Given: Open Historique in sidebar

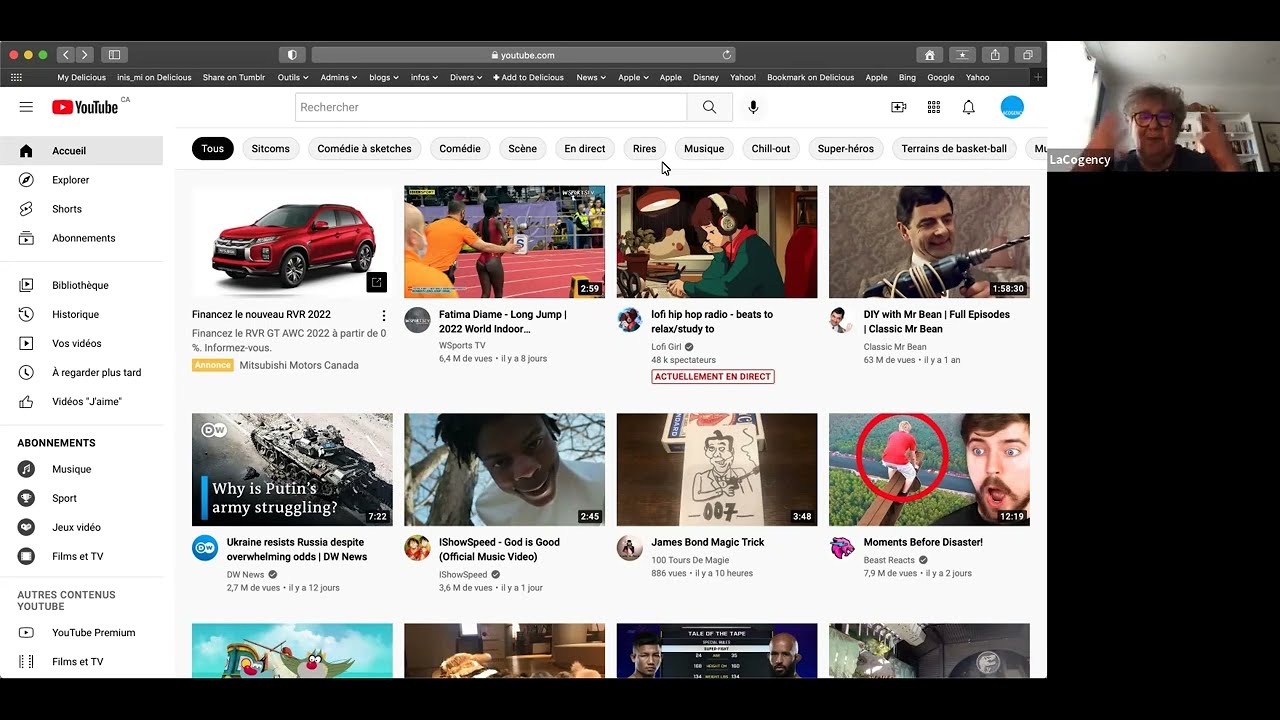Looking at the screenshot, I should pos(81,314).
